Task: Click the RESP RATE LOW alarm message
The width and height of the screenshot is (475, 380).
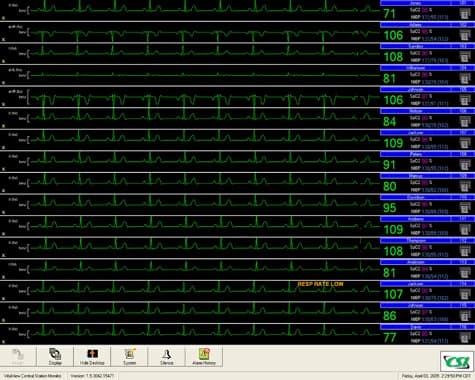Action: click(320, 284)
